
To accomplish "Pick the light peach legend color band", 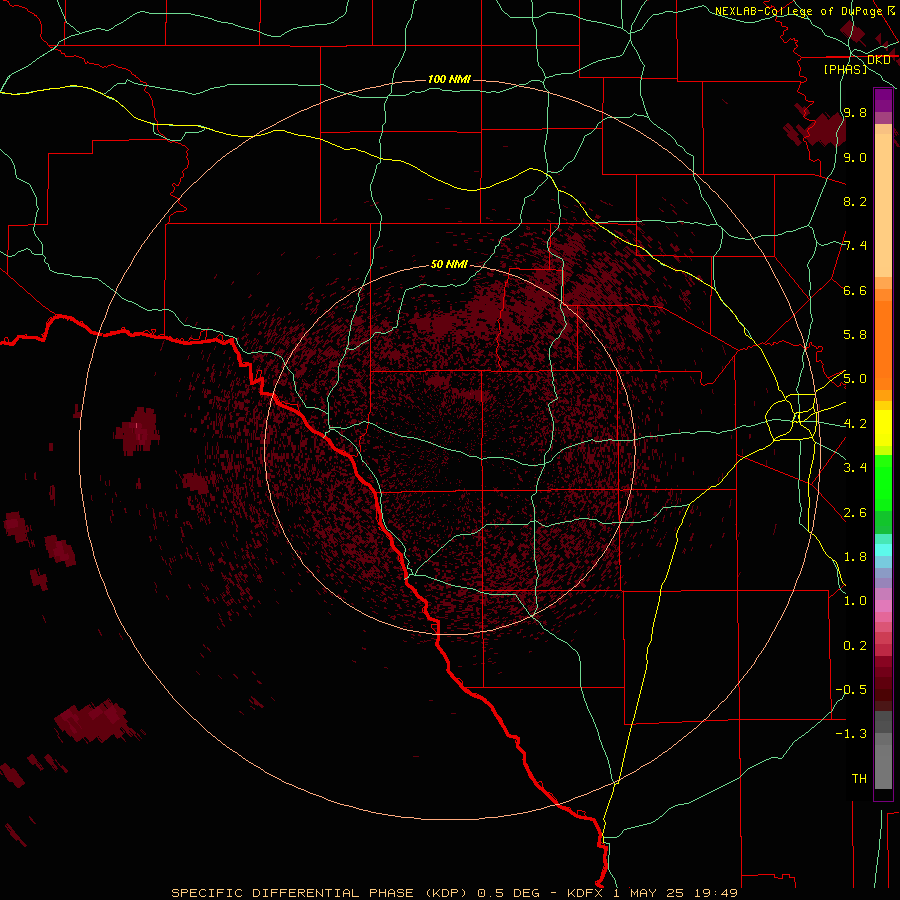I will pyautogui.click(x=883, y=207).
